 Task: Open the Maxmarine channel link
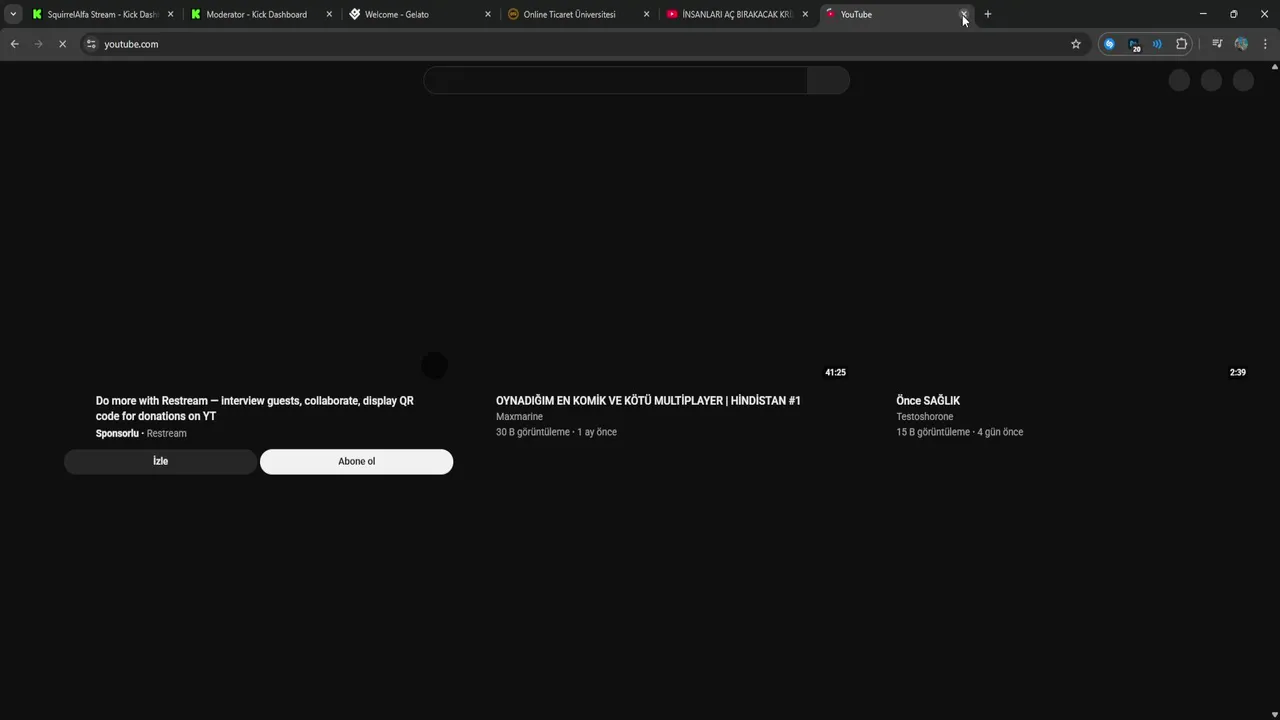point(519,416)
